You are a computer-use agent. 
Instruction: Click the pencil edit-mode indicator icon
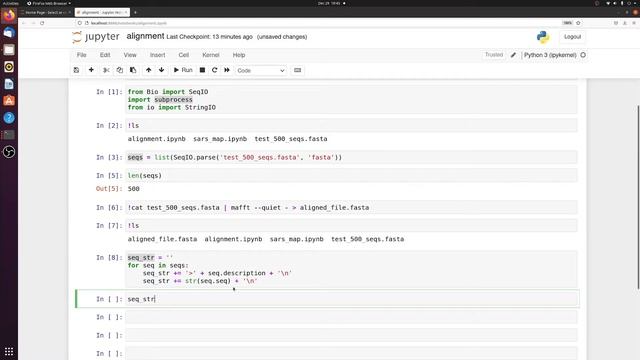513,55
